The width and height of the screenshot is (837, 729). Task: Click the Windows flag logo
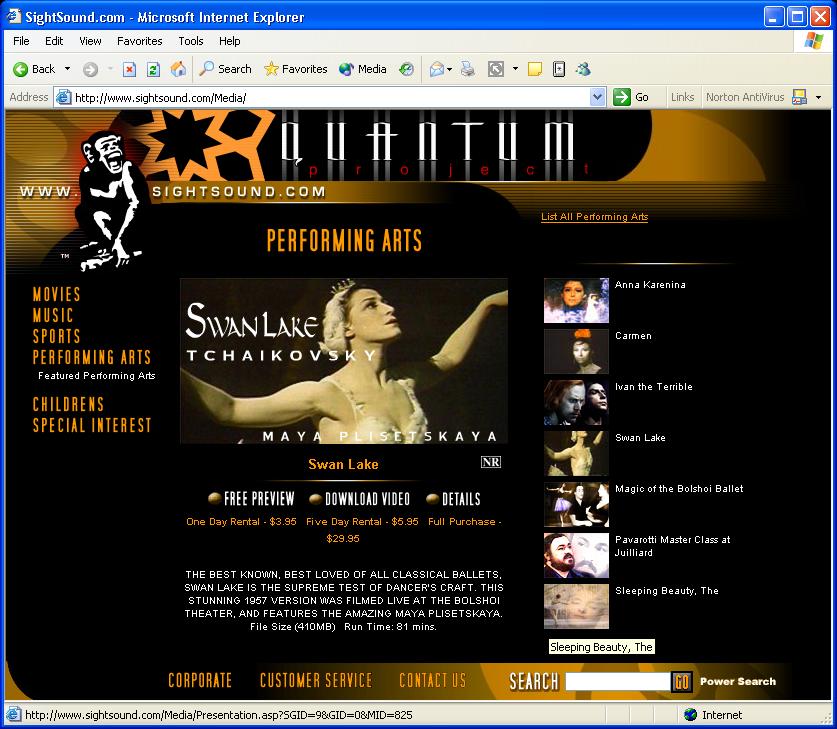(x=814, y=41)
